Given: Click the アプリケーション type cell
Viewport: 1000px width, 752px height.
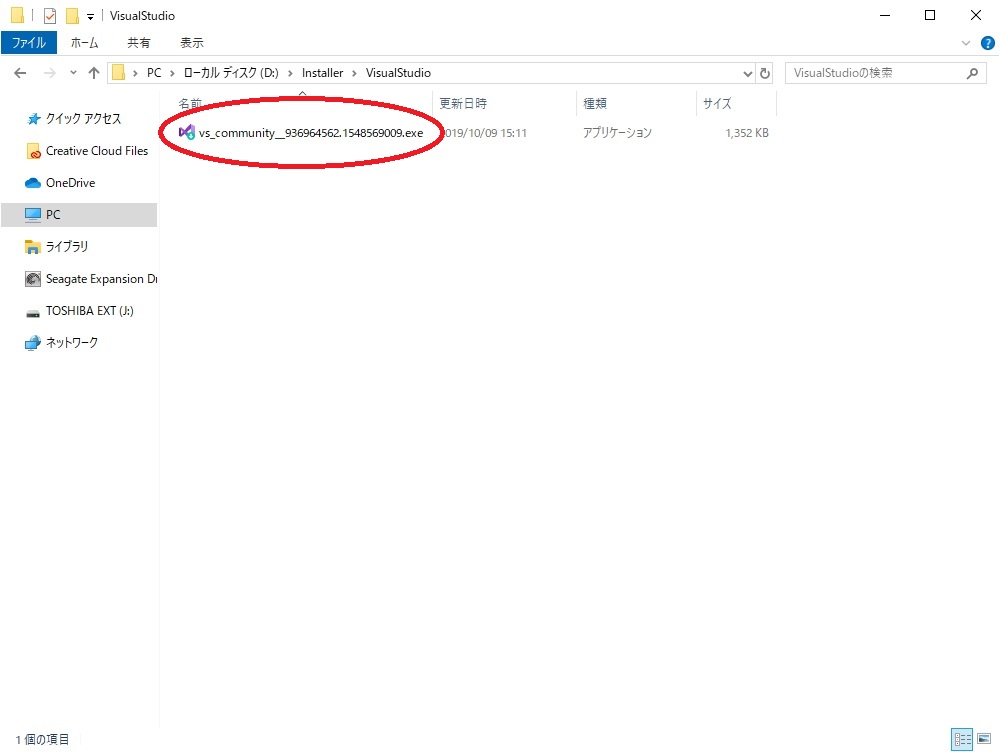Looking at the screenshot, I should [617, 133].
